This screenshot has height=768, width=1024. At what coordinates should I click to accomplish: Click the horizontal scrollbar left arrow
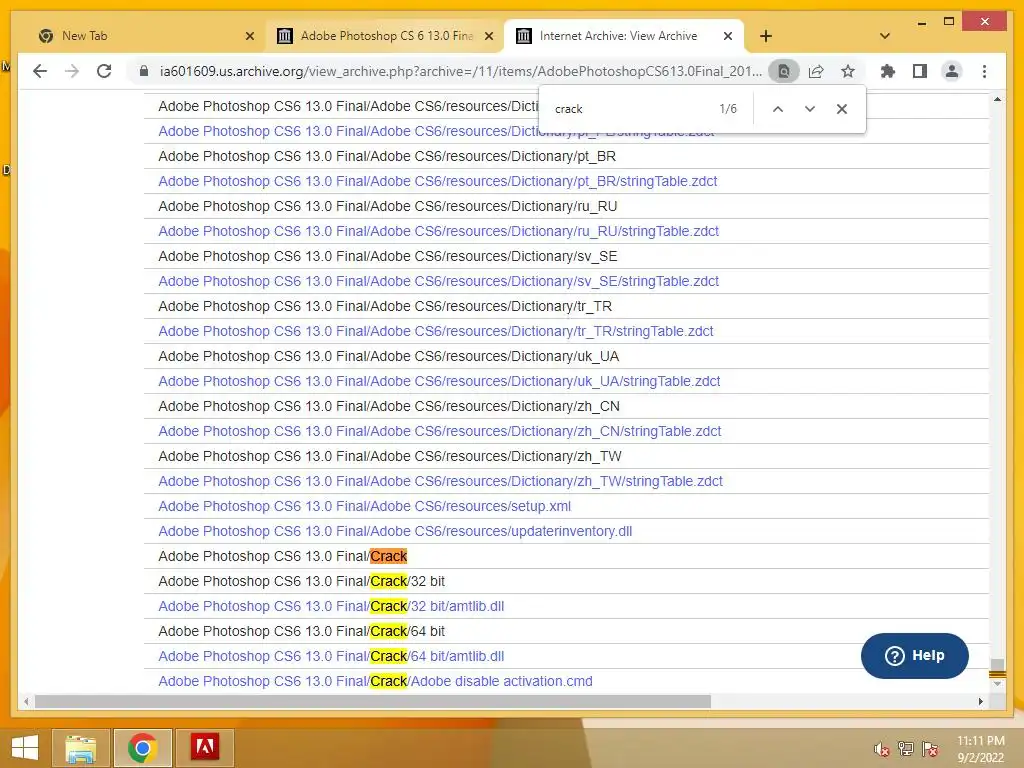pyautogui.click(x=26, y=701)
